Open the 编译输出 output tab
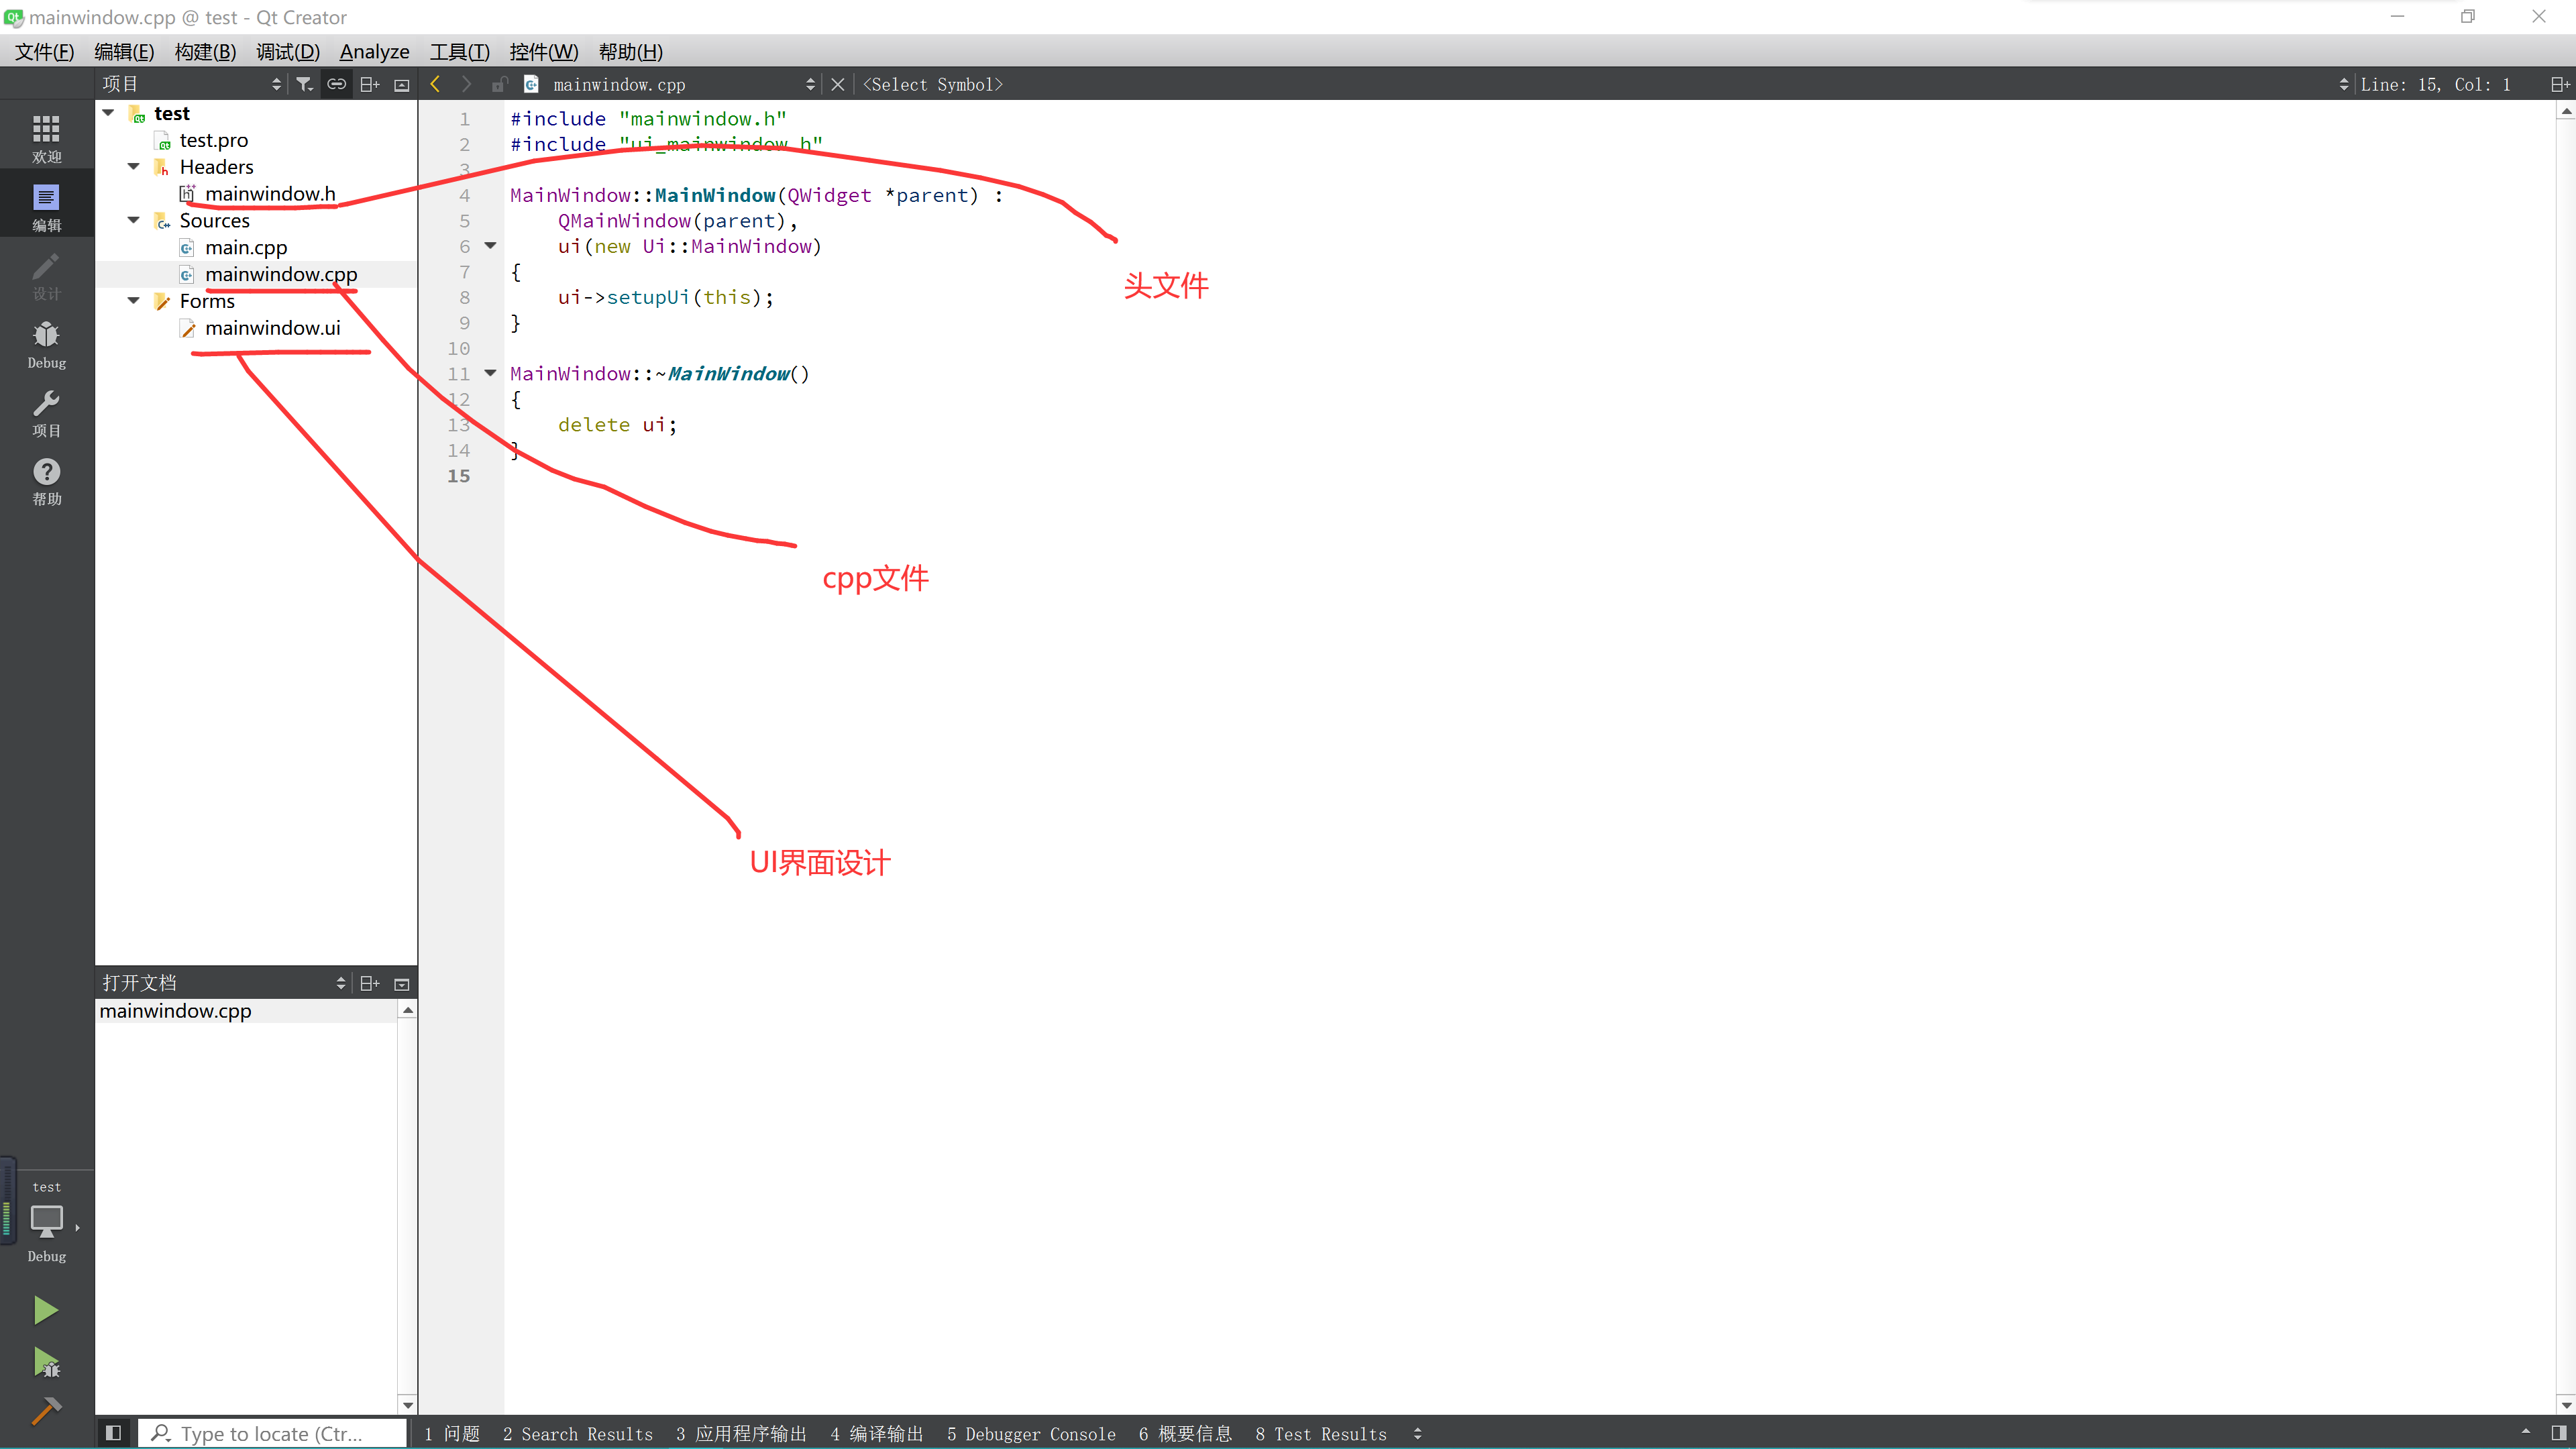Viewport: 2576px width, 1449px height. 876,1433
